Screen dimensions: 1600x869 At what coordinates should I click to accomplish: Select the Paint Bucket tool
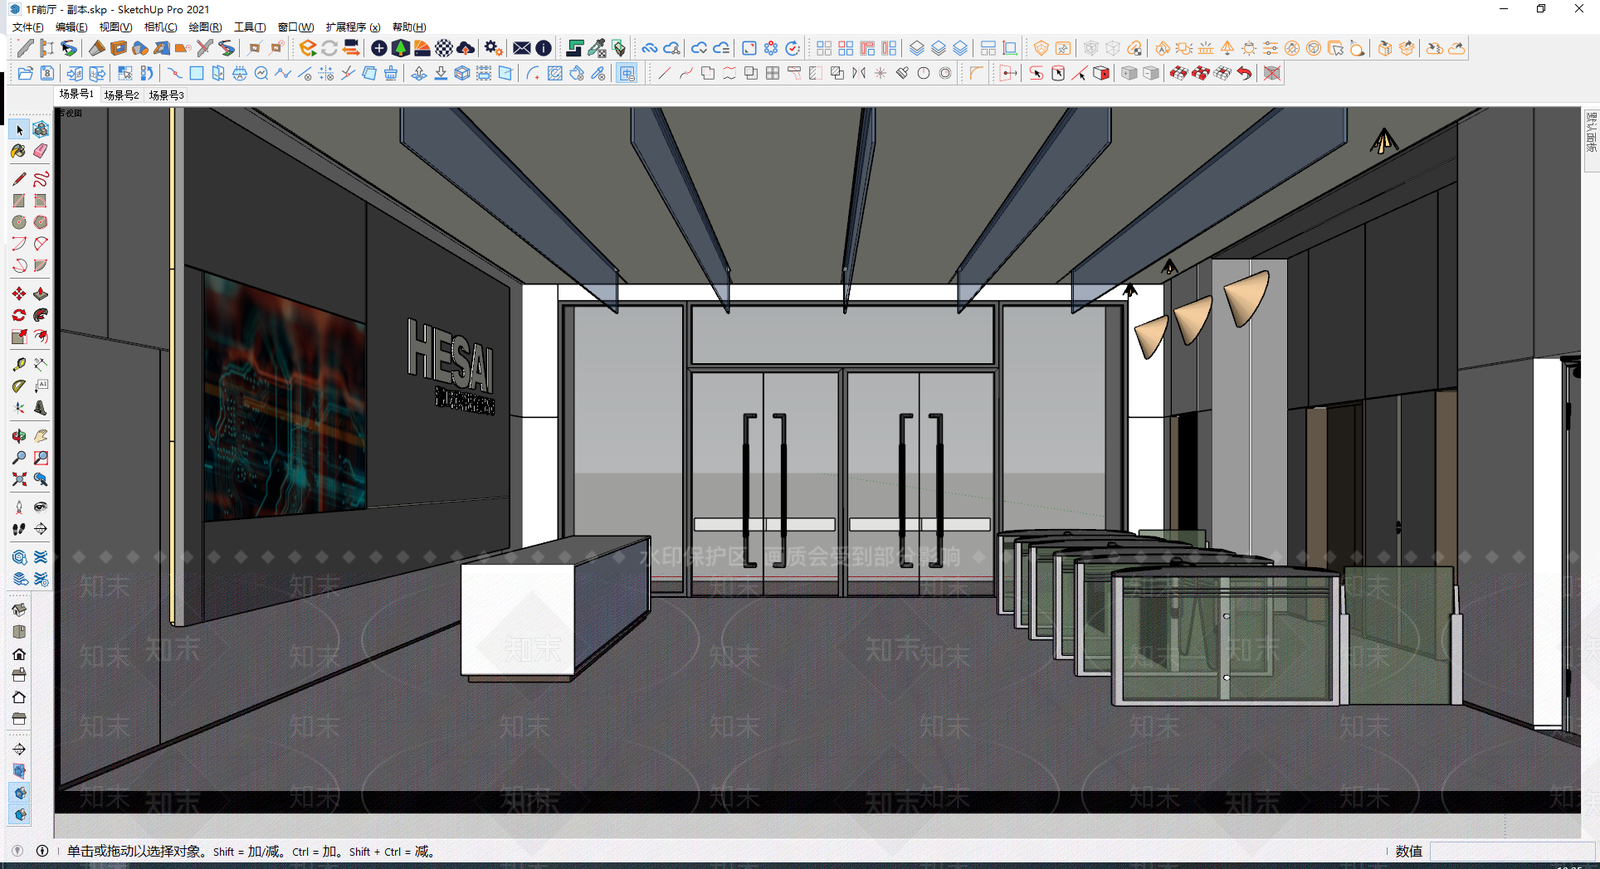click(19, 151)
